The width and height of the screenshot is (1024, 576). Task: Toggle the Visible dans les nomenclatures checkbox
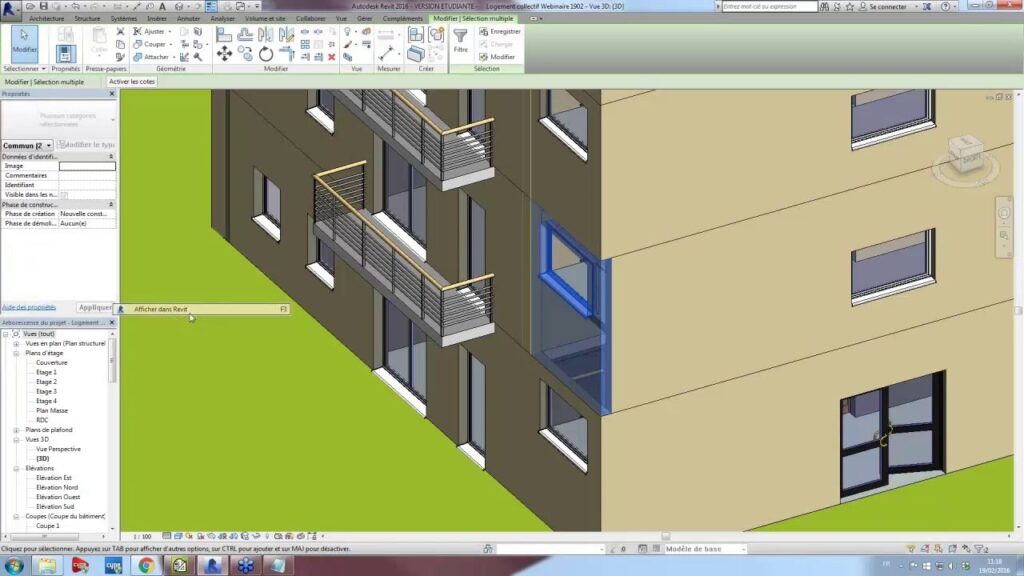[x=65, y=195]
